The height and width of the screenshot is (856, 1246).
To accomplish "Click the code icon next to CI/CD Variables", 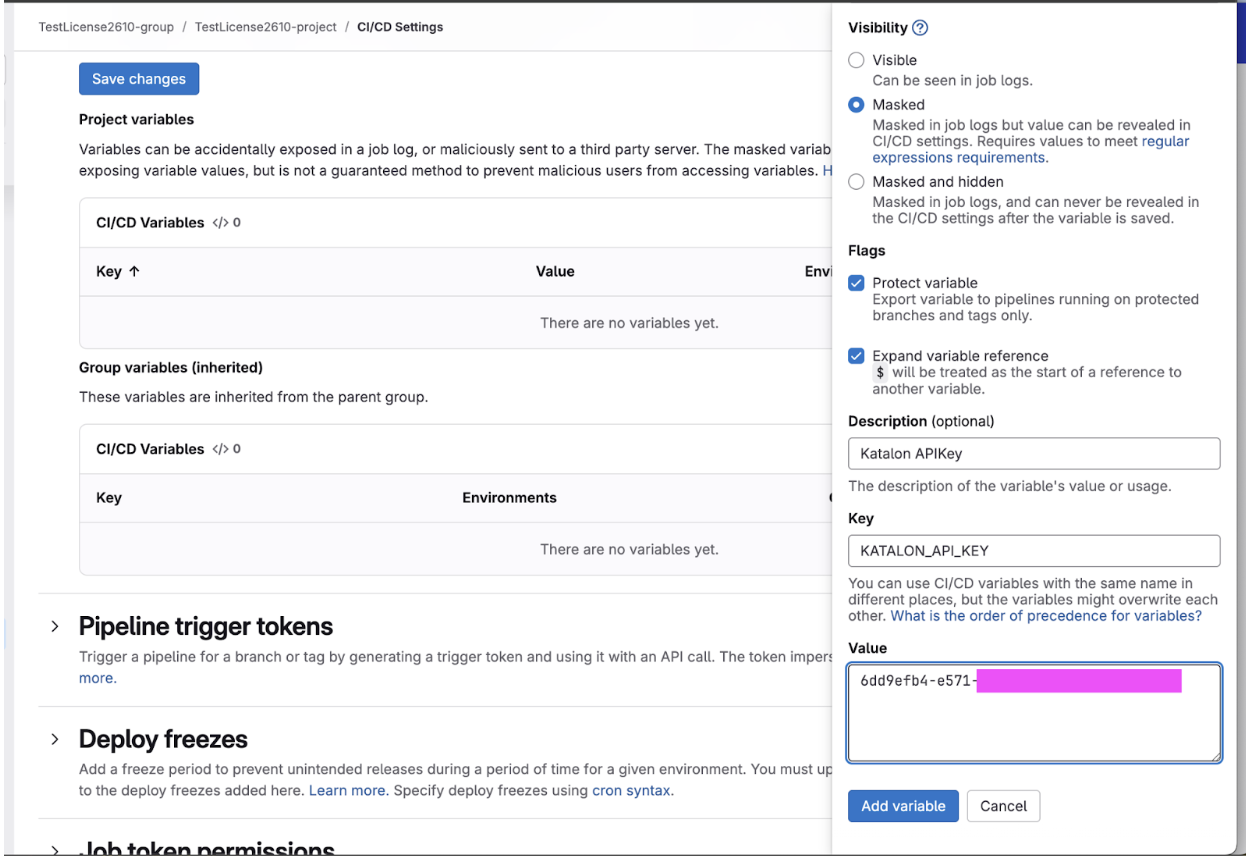I will pos(219,222).
